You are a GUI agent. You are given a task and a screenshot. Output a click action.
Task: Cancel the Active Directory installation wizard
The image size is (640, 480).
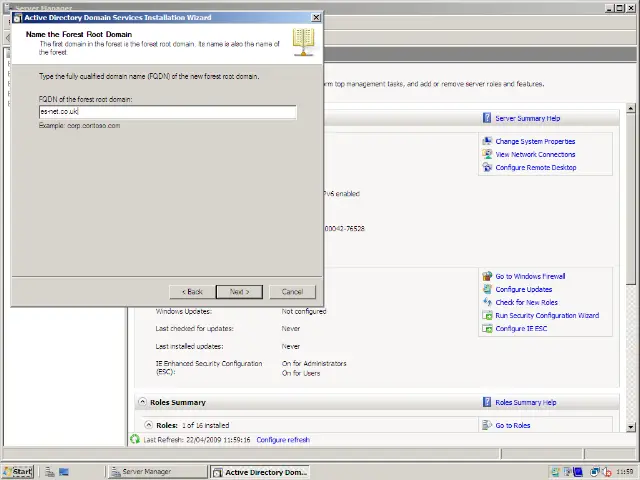[292, 292]
